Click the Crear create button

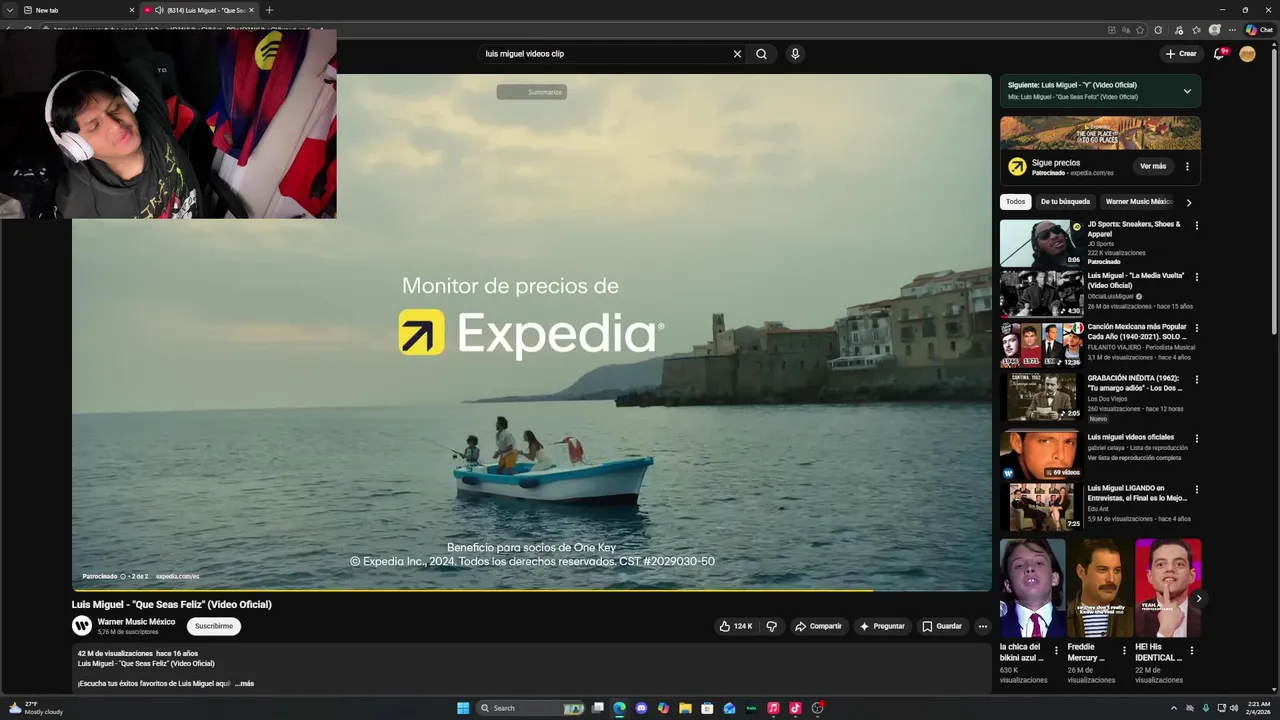[1181, 54]
